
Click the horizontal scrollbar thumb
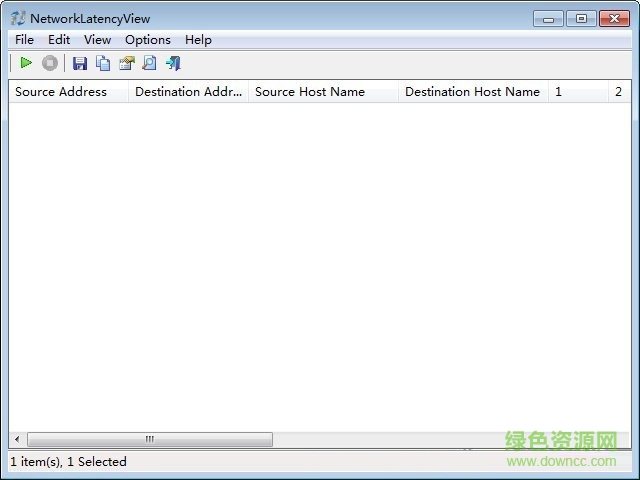pos(150,439)
